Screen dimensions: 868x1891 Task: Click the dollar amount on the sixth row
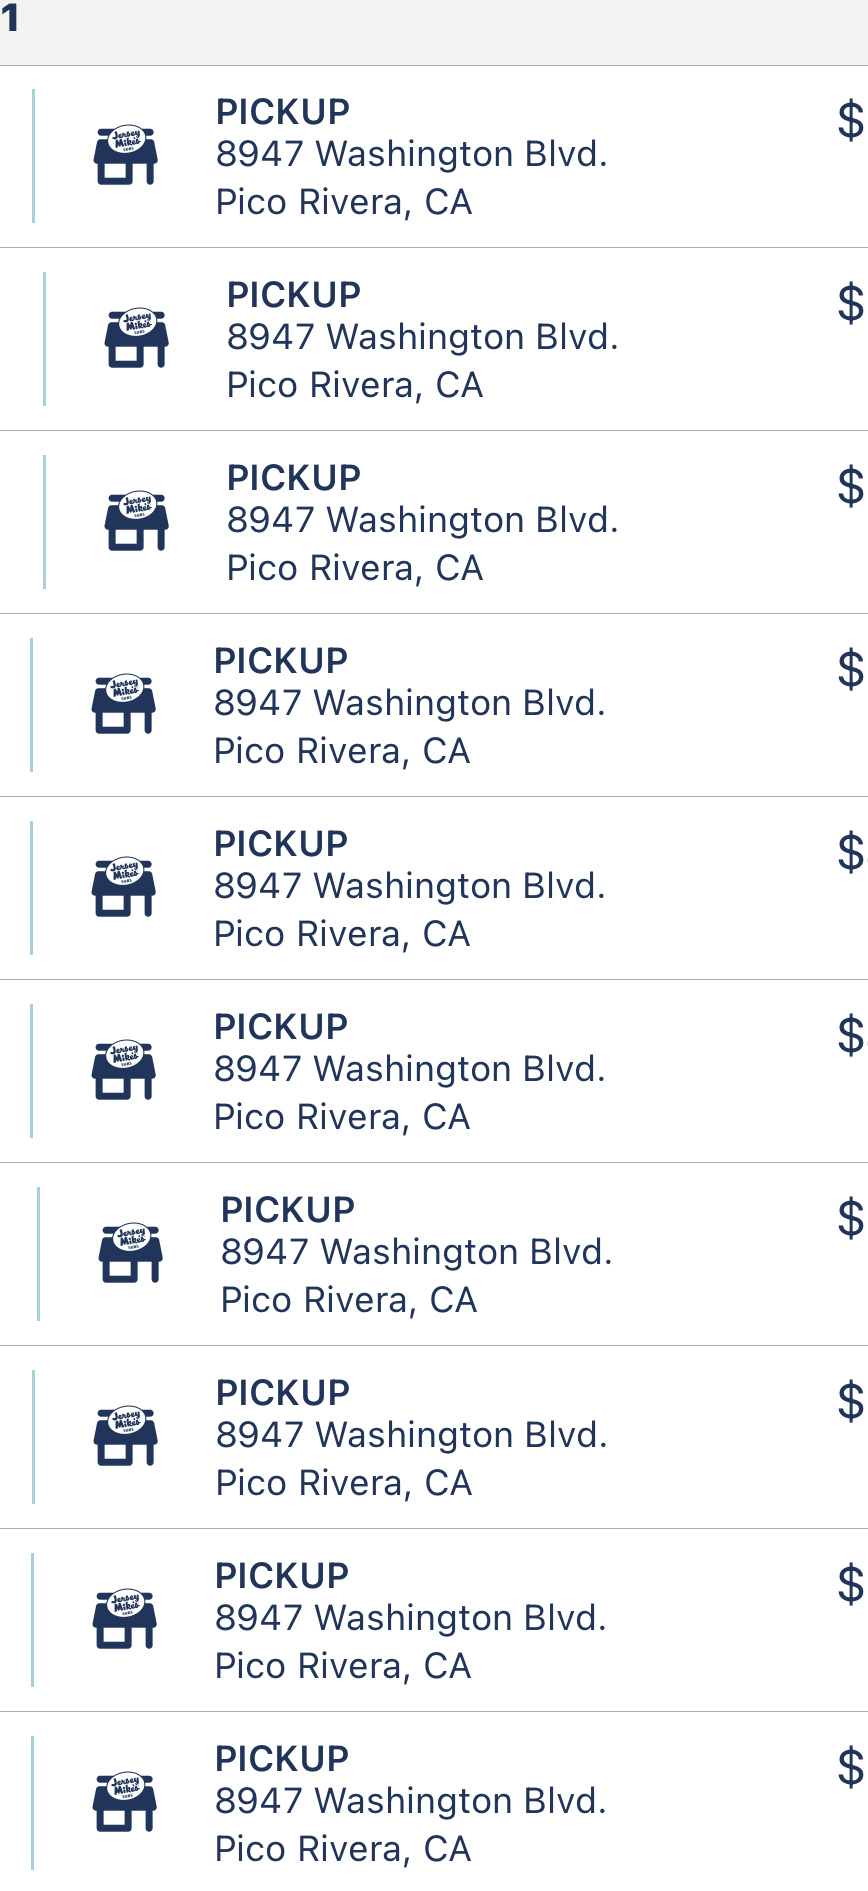point(850,1035)
